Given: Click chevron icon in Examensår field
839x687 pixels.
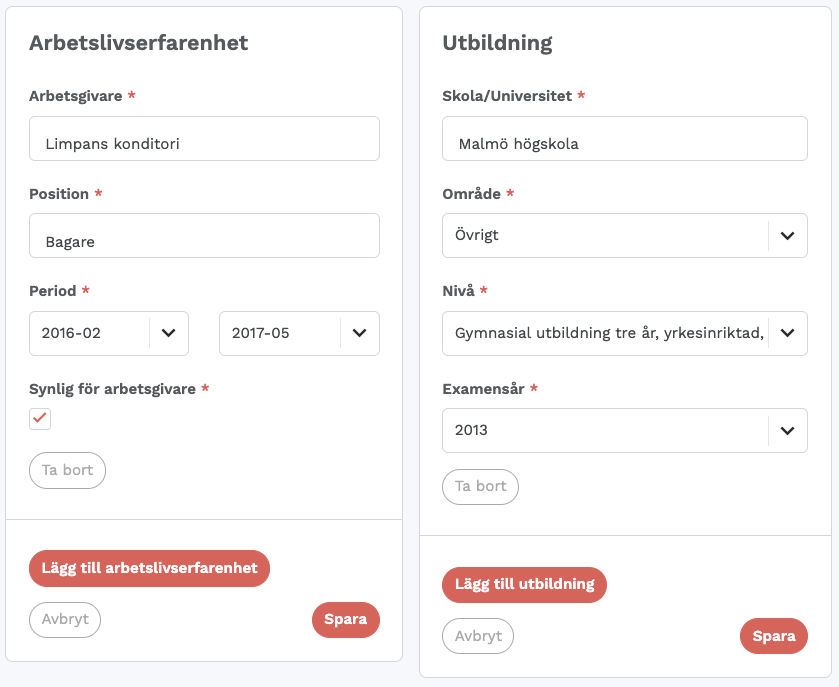Looking at the screenshot, I should (787, 430).
